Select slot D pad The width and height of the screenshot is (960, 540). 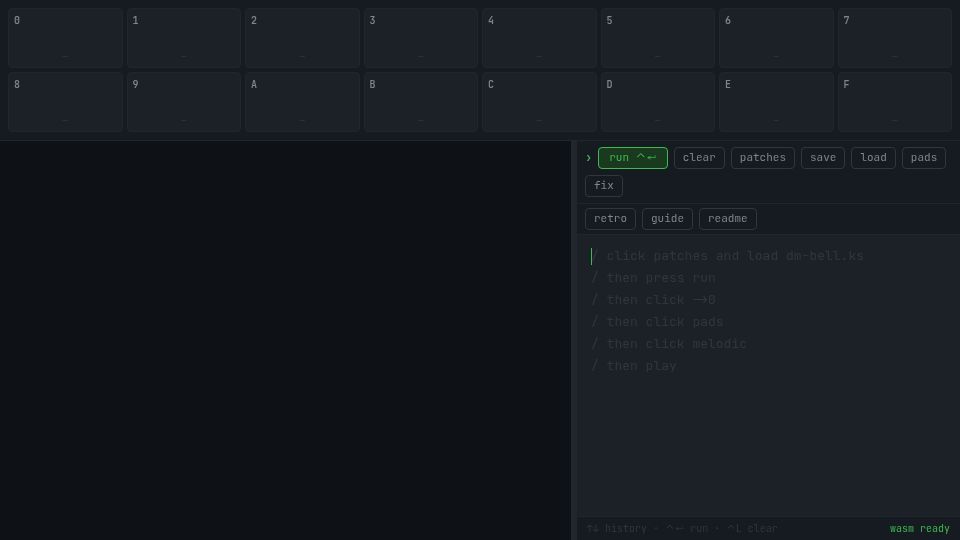(x=658, y=102)
